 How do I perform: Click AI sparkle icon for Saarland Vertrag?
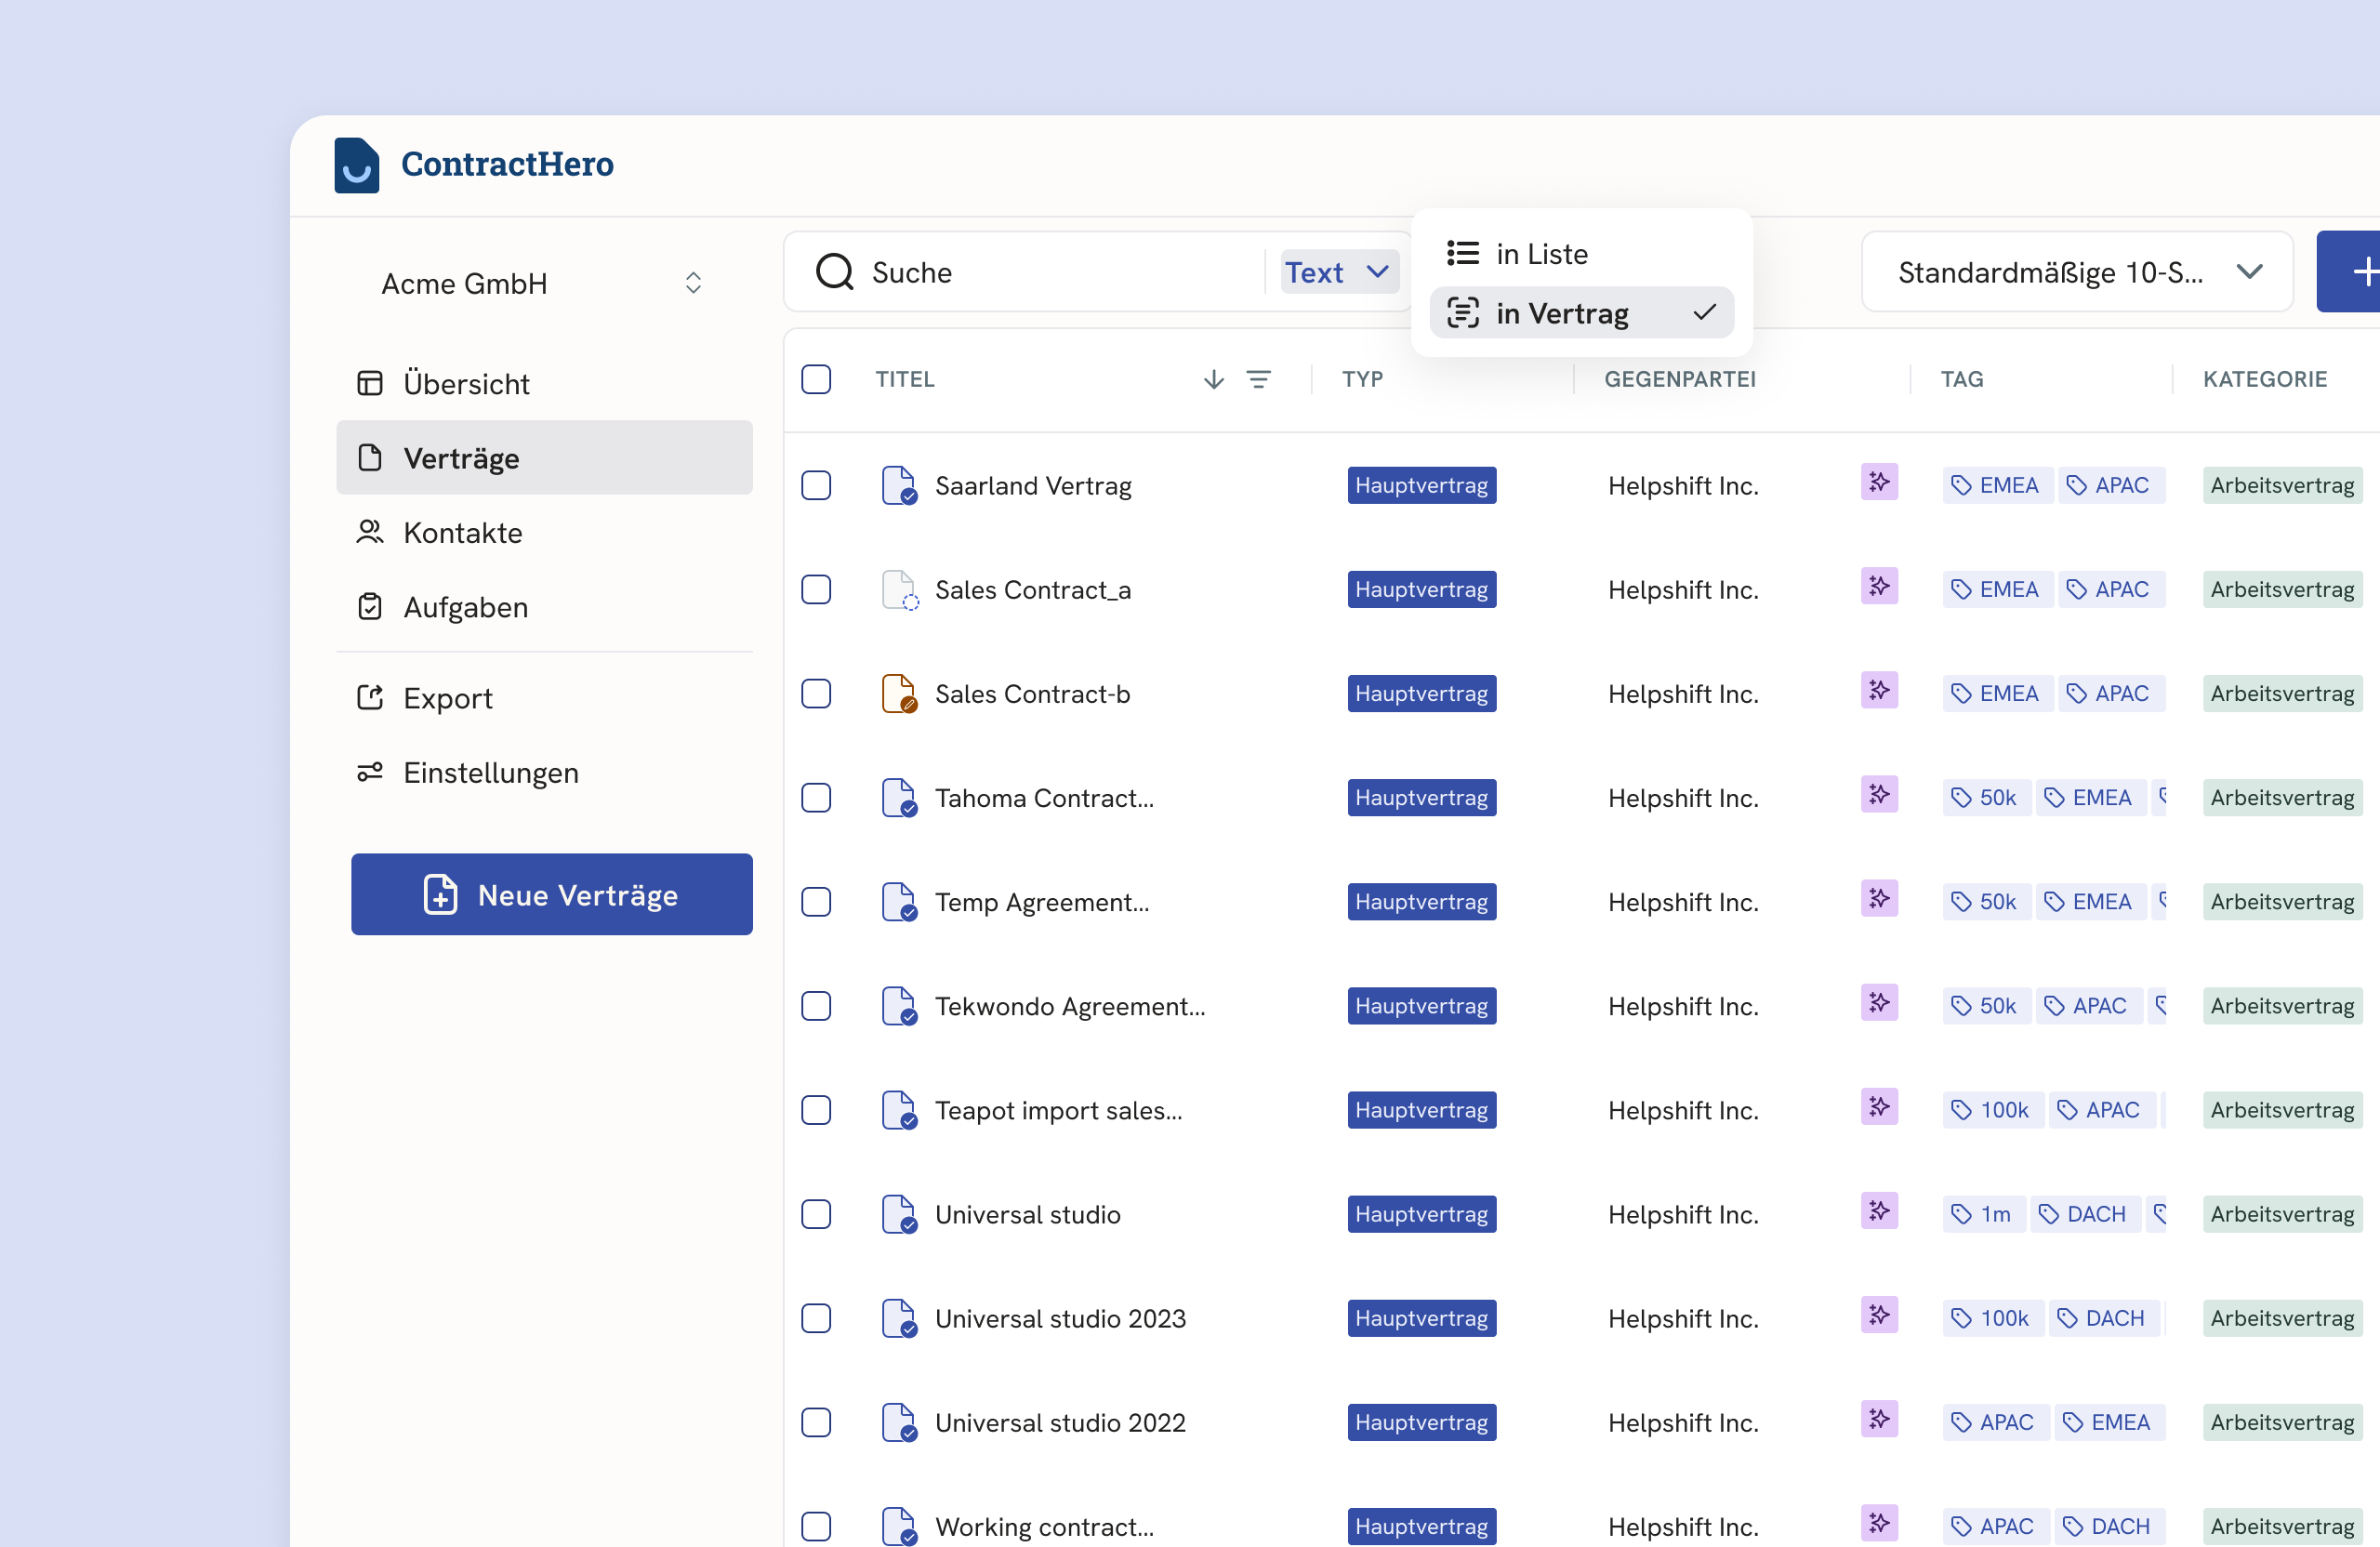[x=1879, y=483]
